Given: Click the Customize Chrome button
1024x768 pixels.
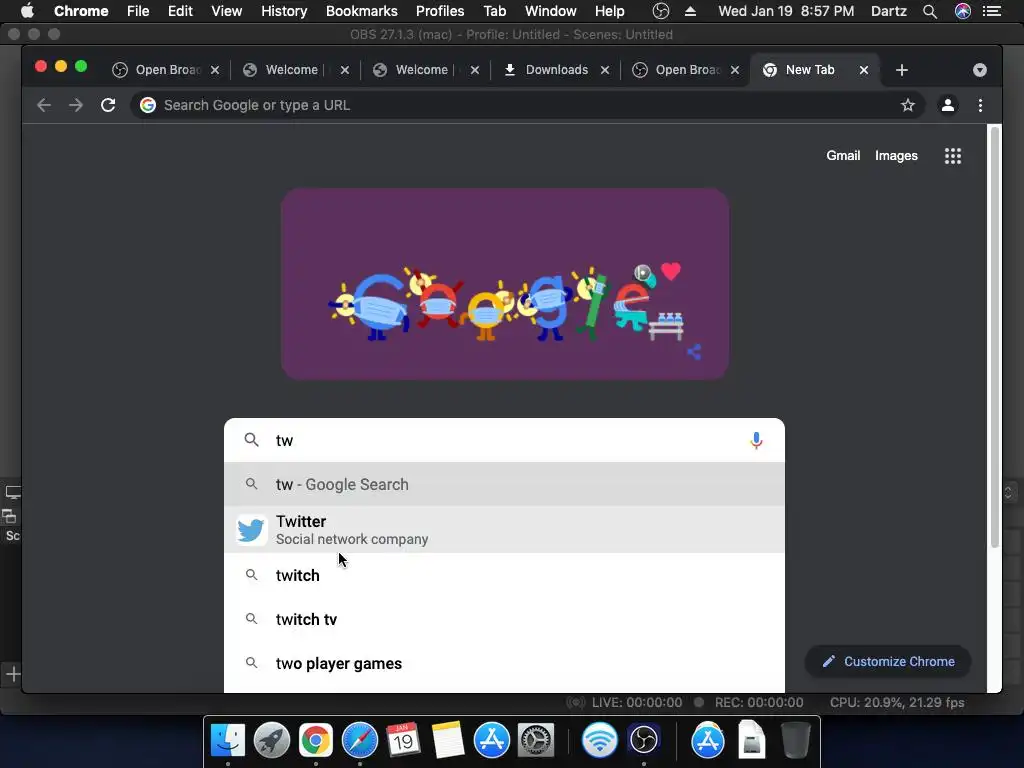Looking at the screenshot, I should pos(888,662).
